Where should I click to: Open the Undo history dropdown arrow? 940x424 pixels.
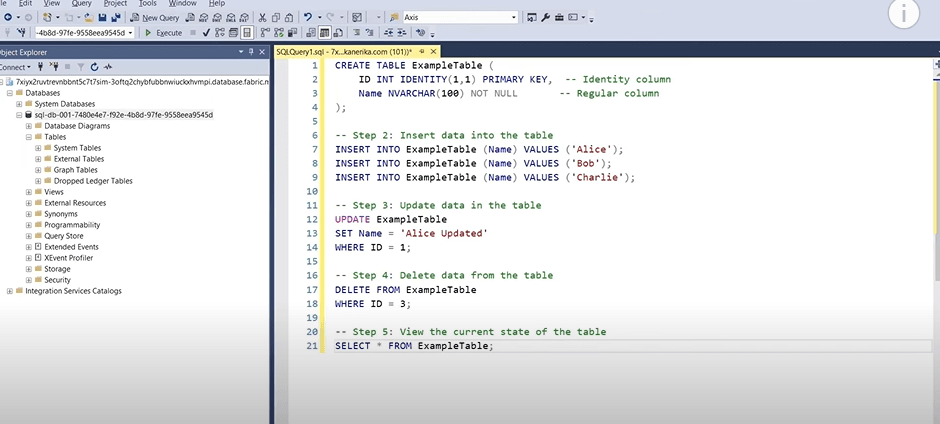(320, 17)
